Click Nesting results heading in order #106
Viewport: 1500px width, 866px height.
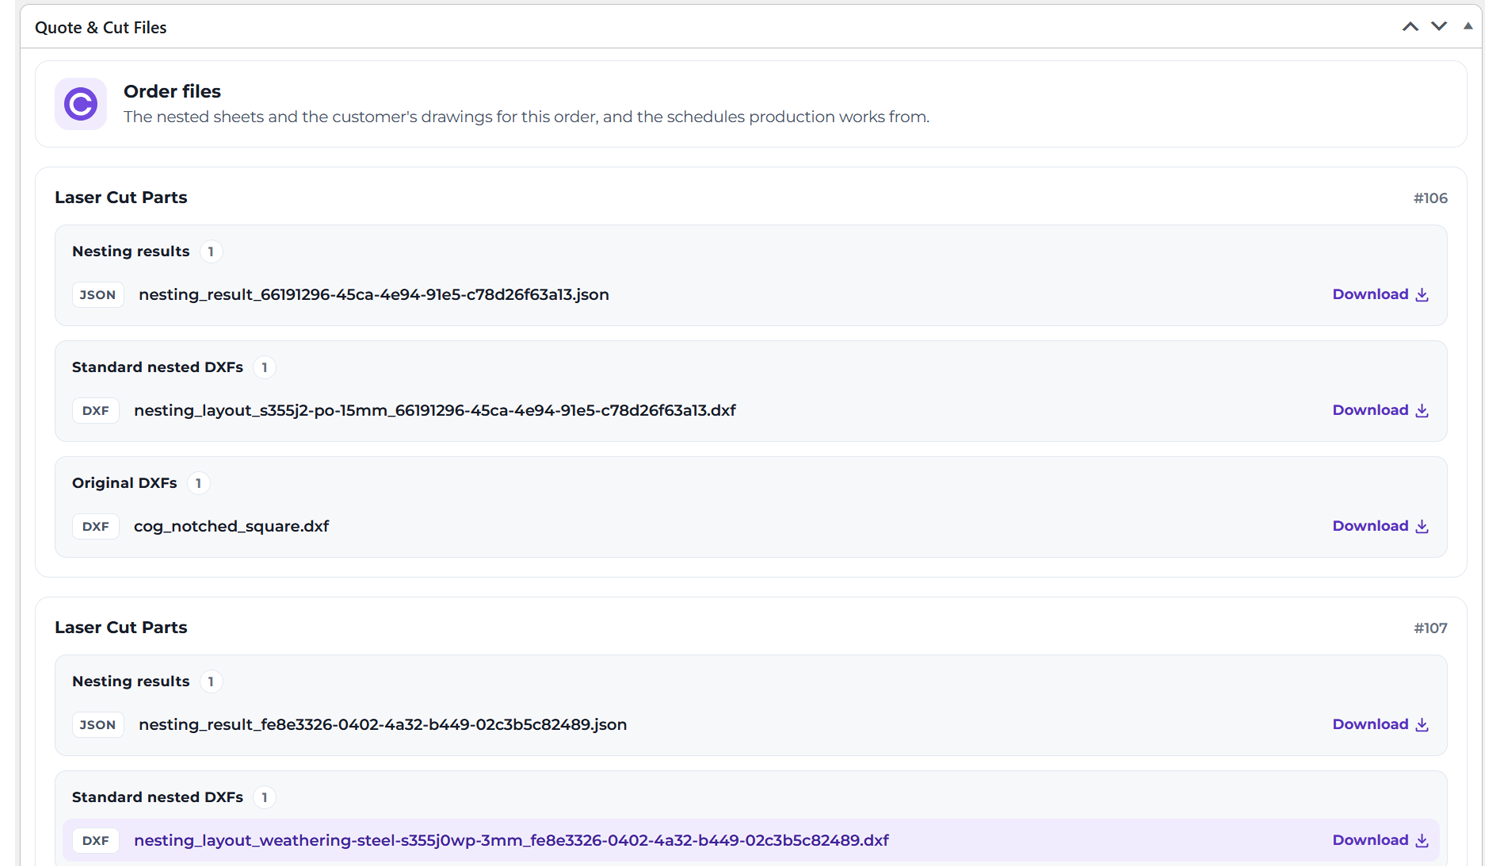point(131,252)
